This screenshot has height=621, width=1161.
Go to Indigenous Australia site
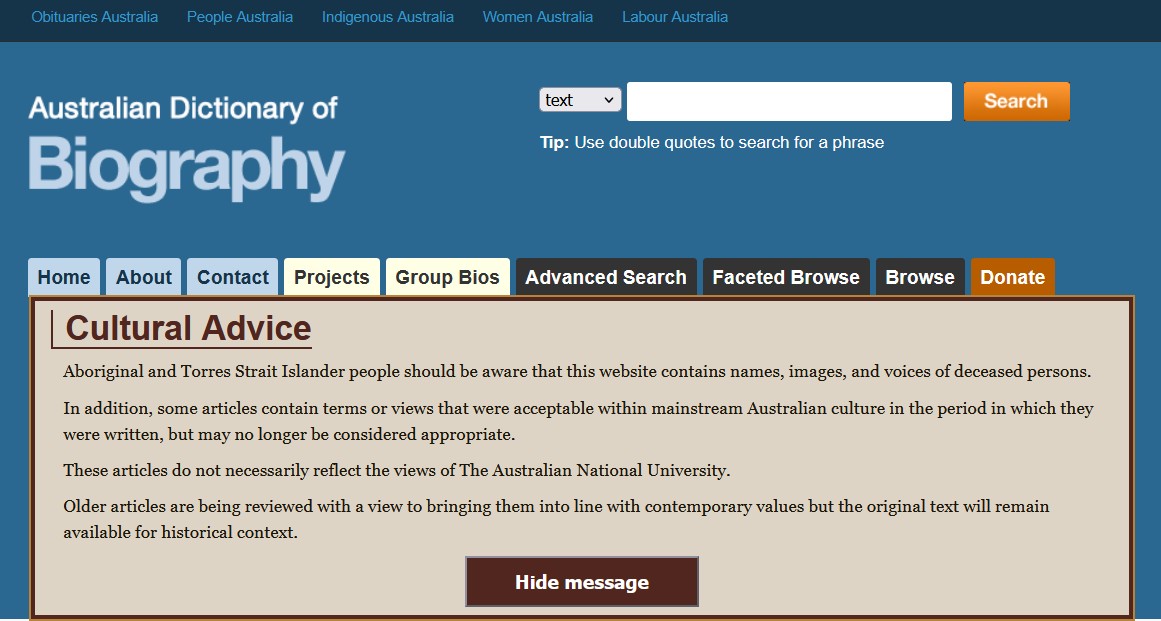(x=388, y=17)
